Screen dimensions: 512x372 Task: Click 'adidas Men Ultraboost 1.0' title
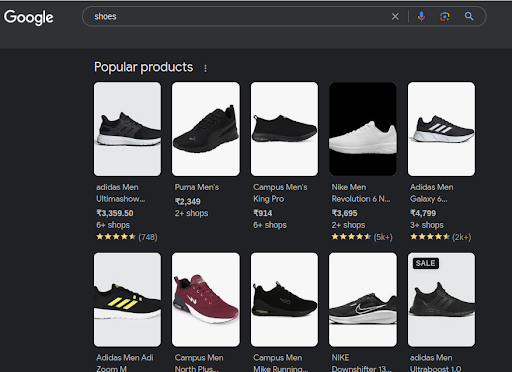point(436,363)
